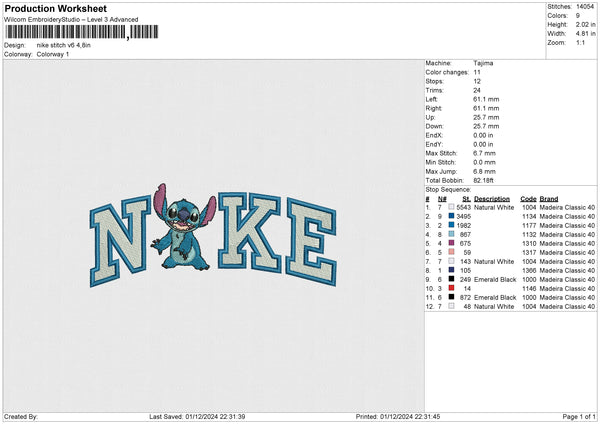This screenshot has height=424, width=600.
Task: Click the embroidered letter K in the preview
Action: (249, 232)
